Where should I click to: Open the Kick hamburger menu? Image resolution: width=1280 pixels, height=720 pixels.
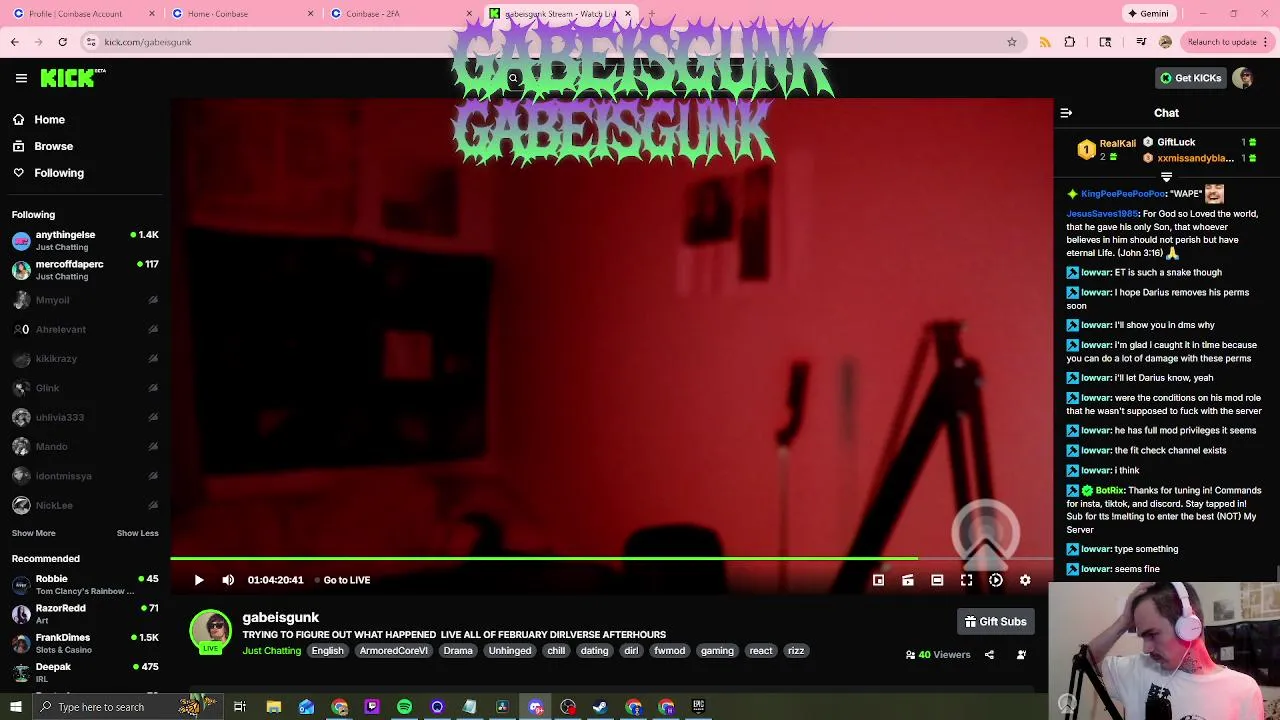click(21, 78)
